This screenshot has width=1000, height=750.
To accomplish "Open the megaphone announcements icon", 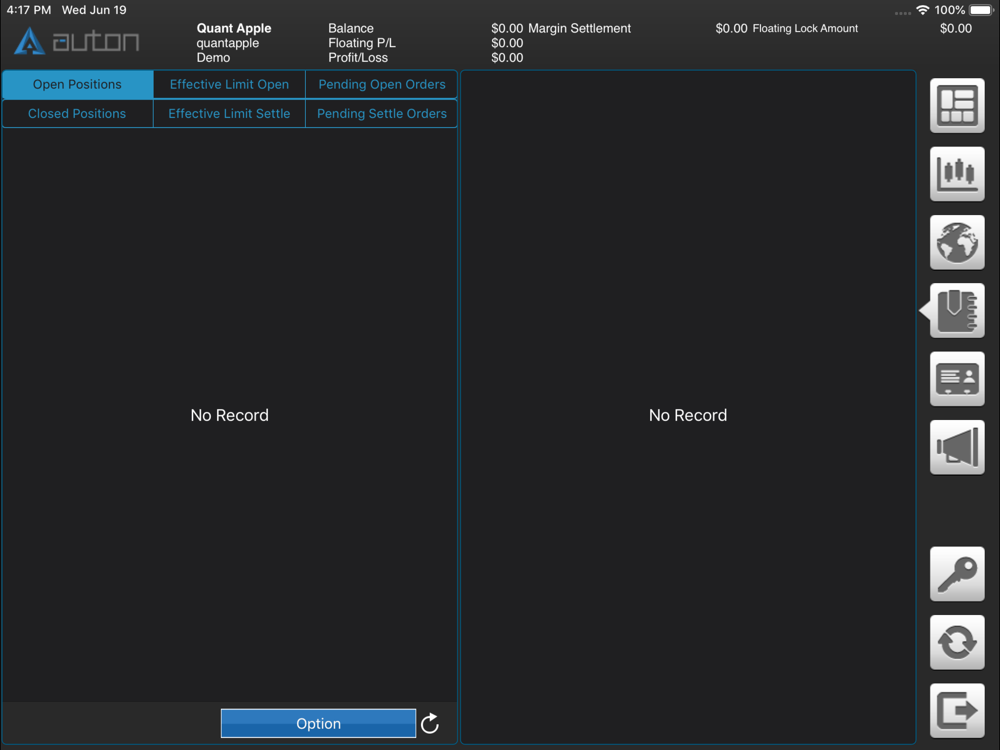I will (x=957, y=447).
